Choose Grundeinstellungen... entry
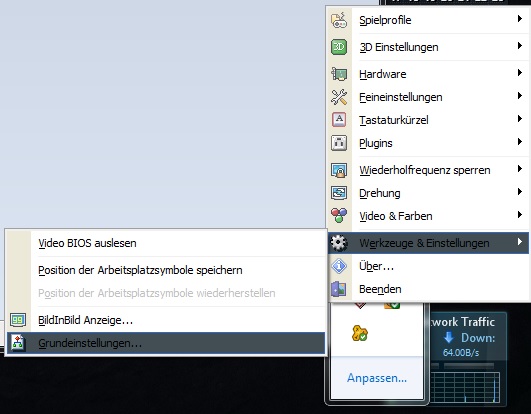531x414 pixels. click(x=166, y=343)
